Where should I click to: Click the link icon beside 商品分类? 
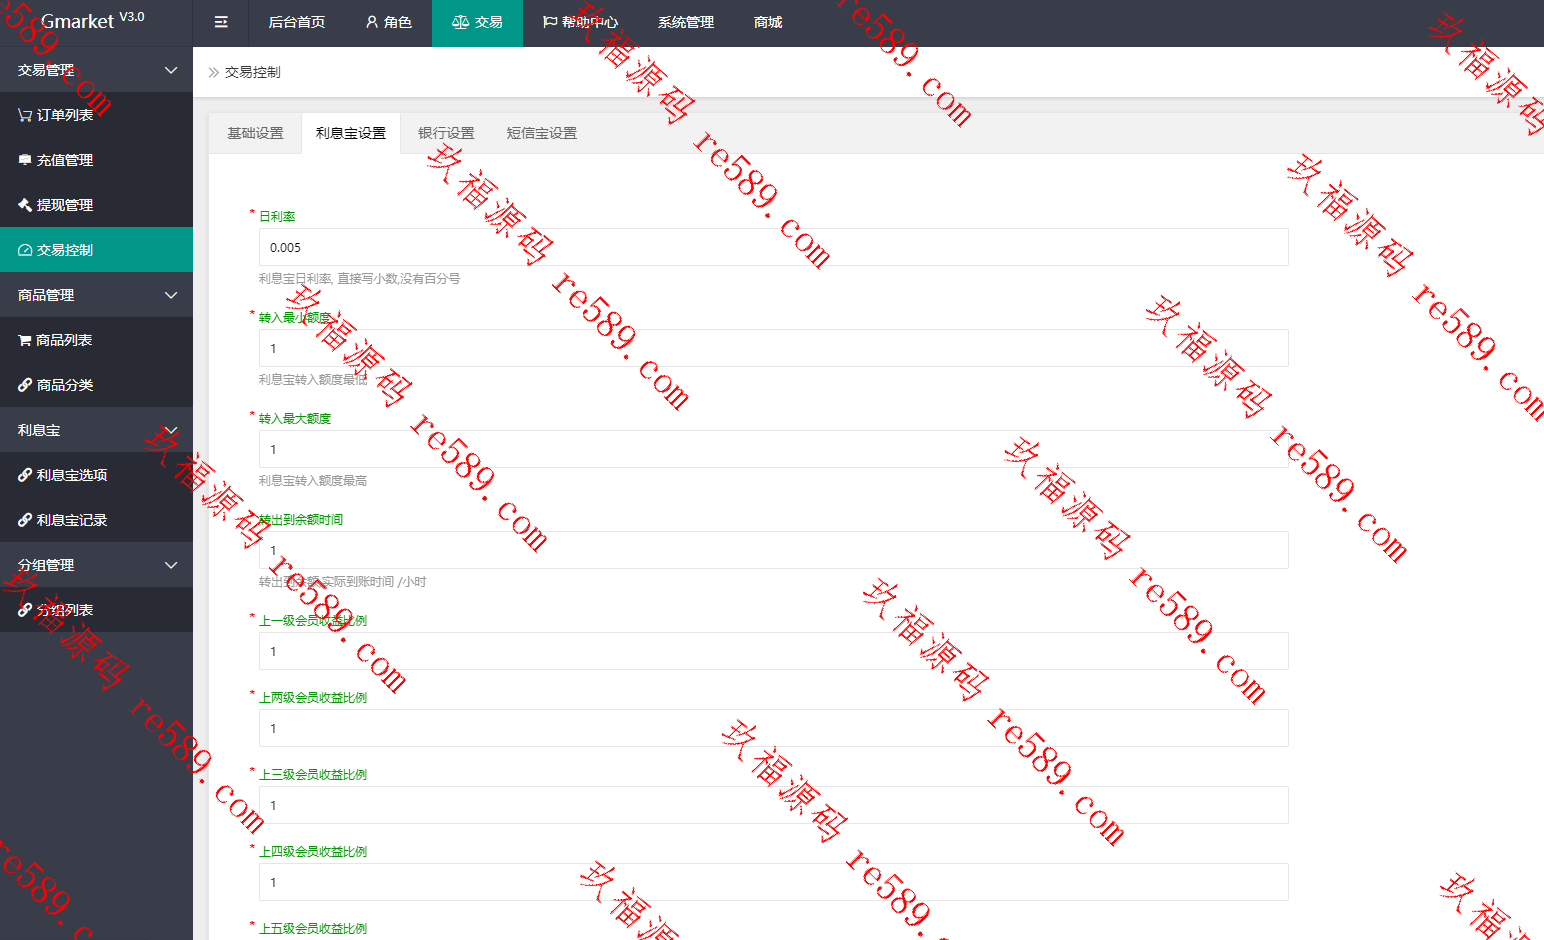pyautogui.click(x=25, y=385)
